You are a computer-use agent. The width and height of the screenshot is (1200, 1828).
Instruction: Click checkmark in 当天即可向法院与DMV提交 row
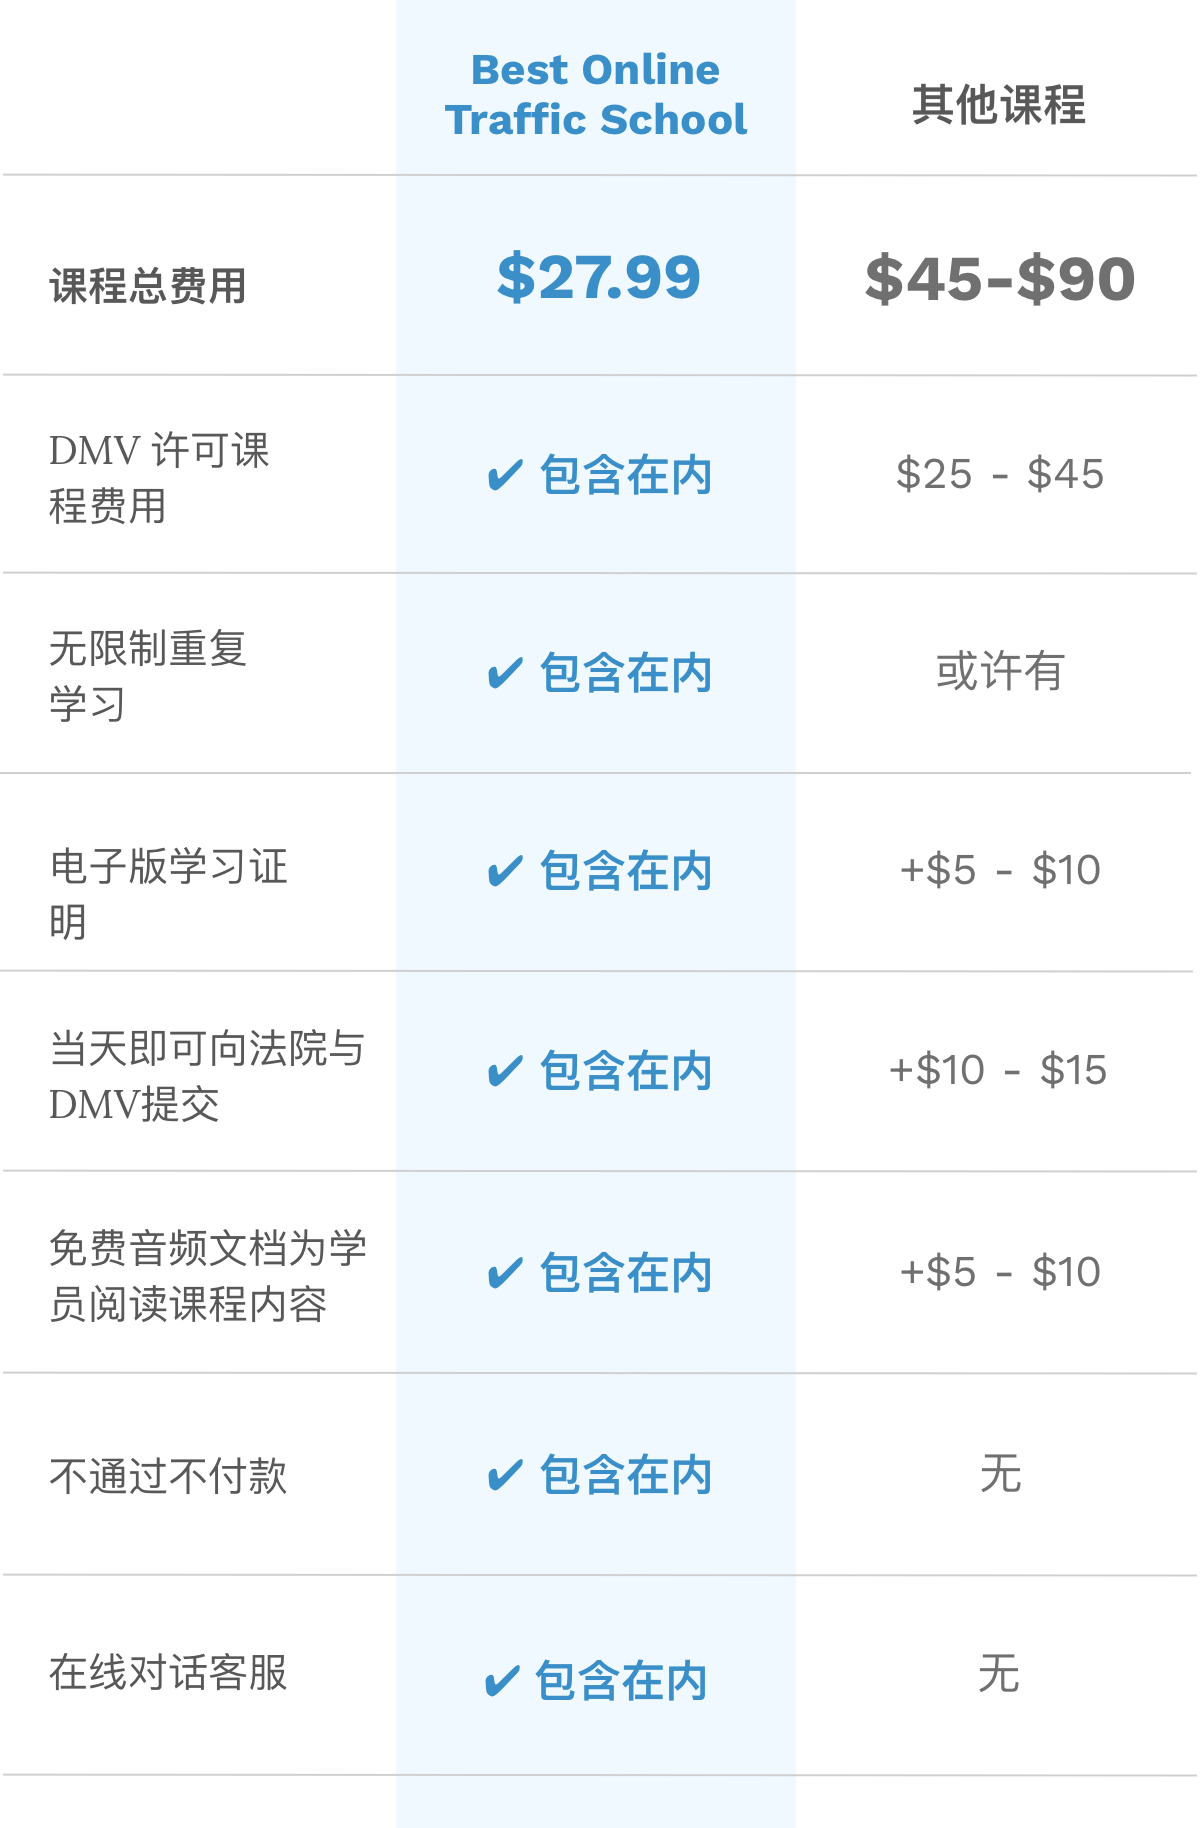(505, 1071)
